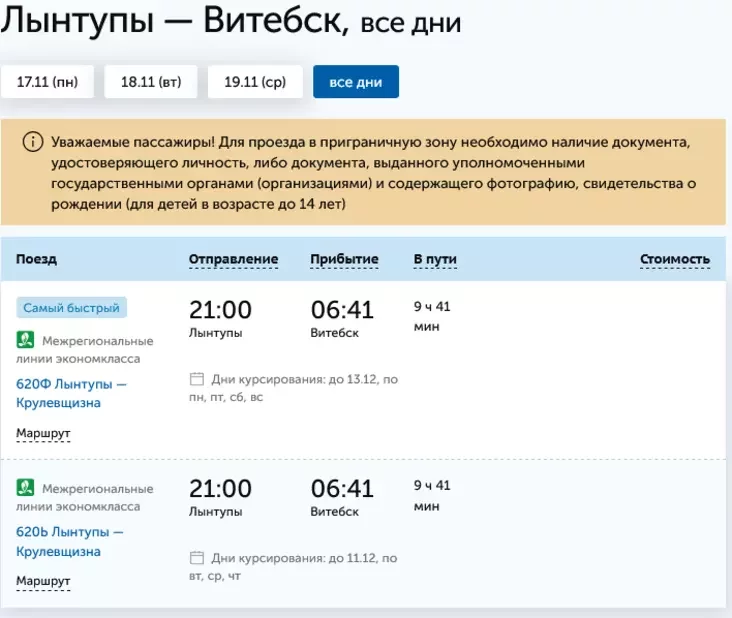
Task: Sort trains by Прибытие column
Action: click(344, 259)
